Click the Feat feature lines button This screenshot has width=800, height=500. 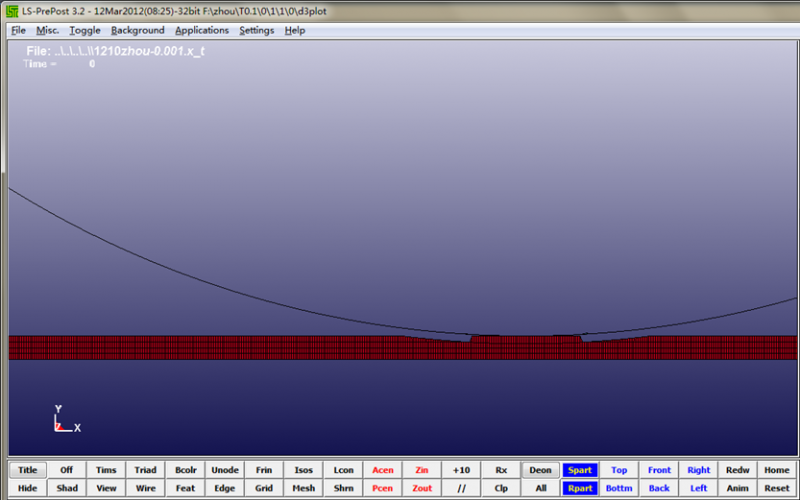[x=185, y=488]
